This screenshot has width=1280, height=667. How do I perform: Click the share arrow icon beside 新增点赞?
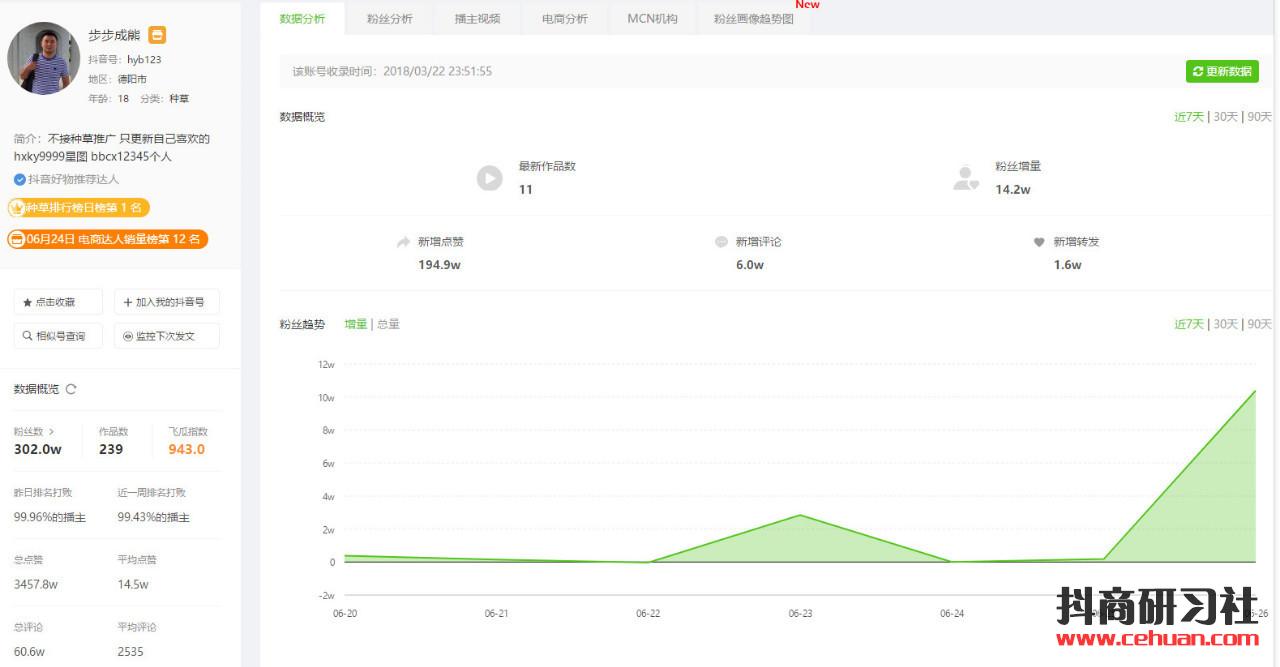coord(403,242)
